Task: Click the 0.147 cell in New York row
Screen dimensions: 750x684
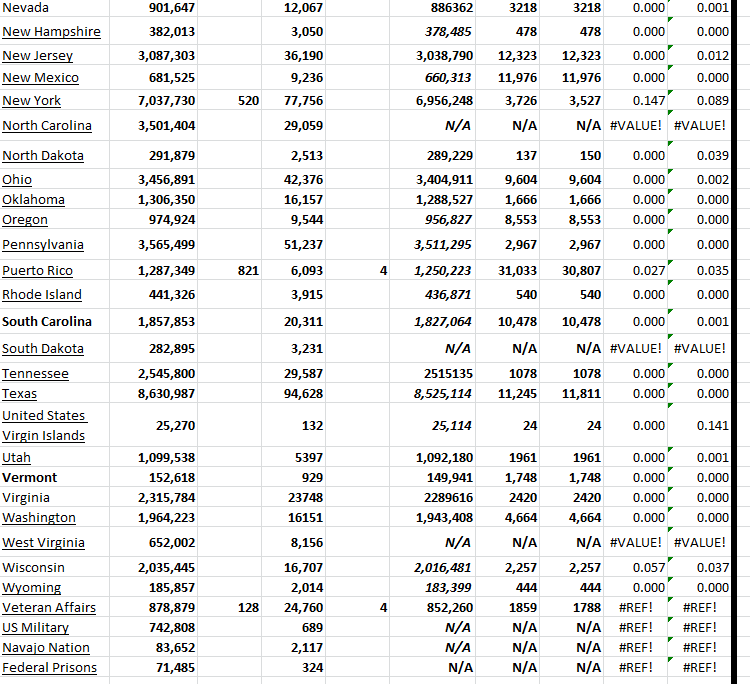Action: tap(650, 101)
